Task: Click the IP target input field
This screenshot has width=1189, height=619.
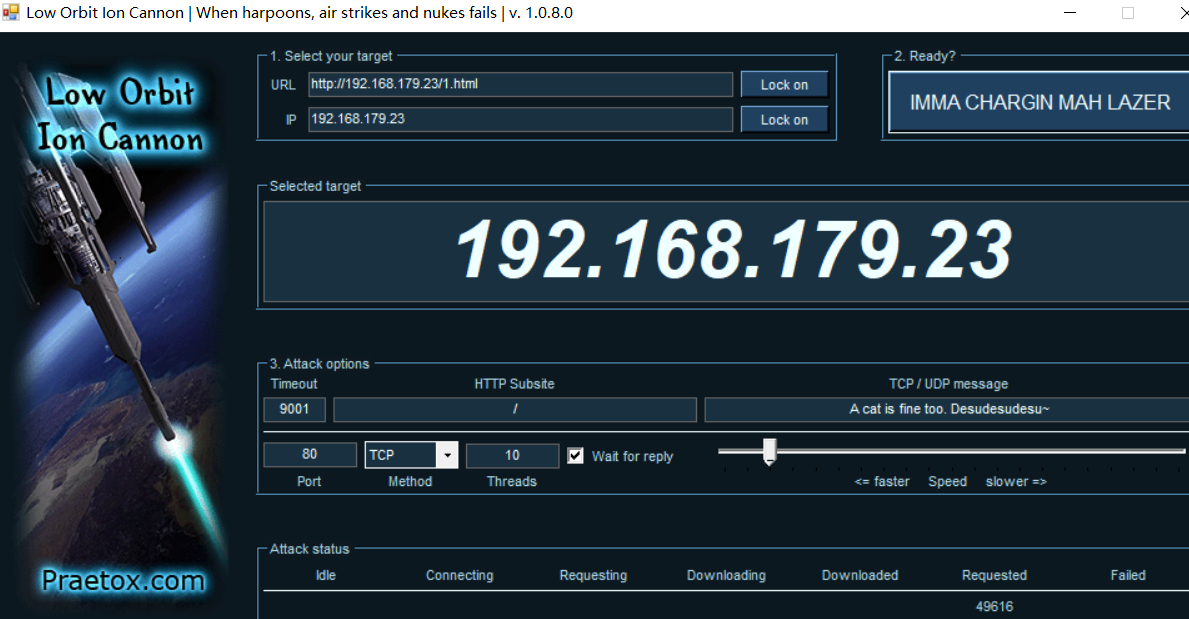Action: point(520,119)
